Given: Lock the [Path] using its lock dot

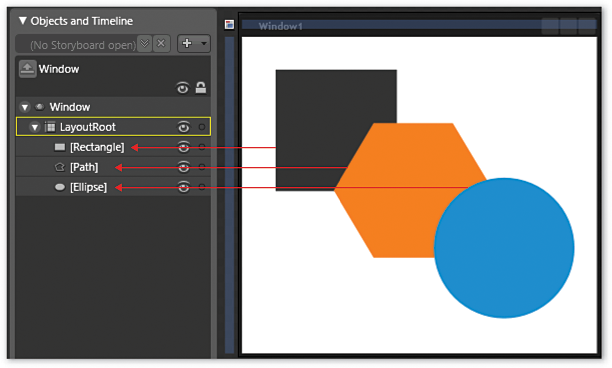Looking at the screenshot, I should coord(201,167).
